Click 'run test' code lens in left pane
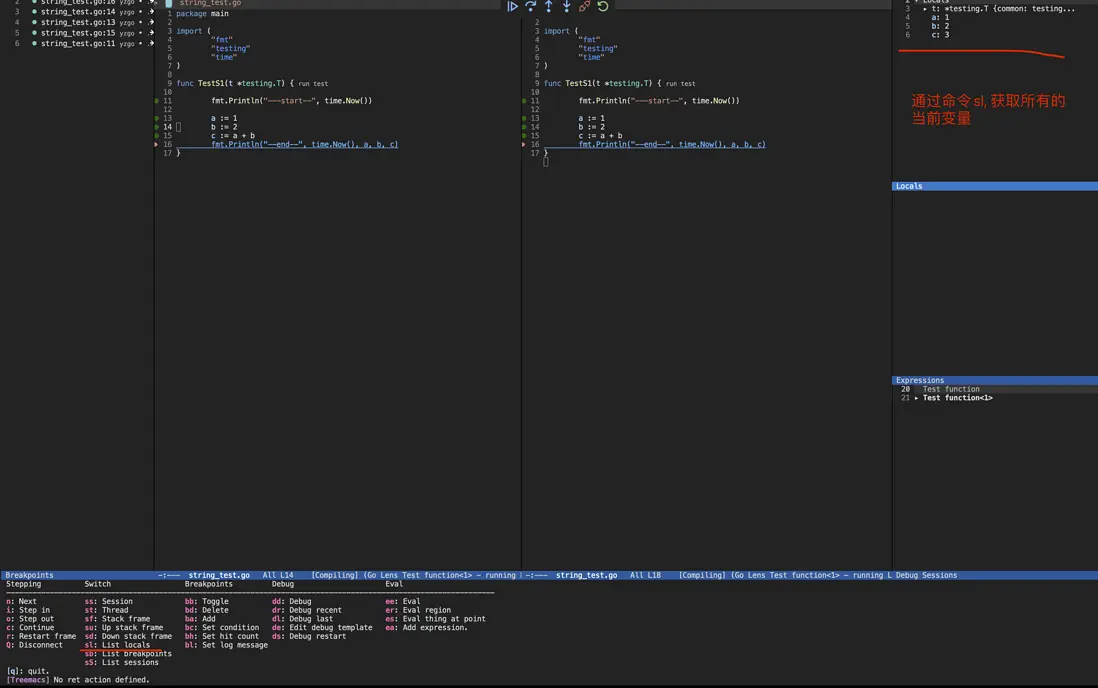 [313, 84]
